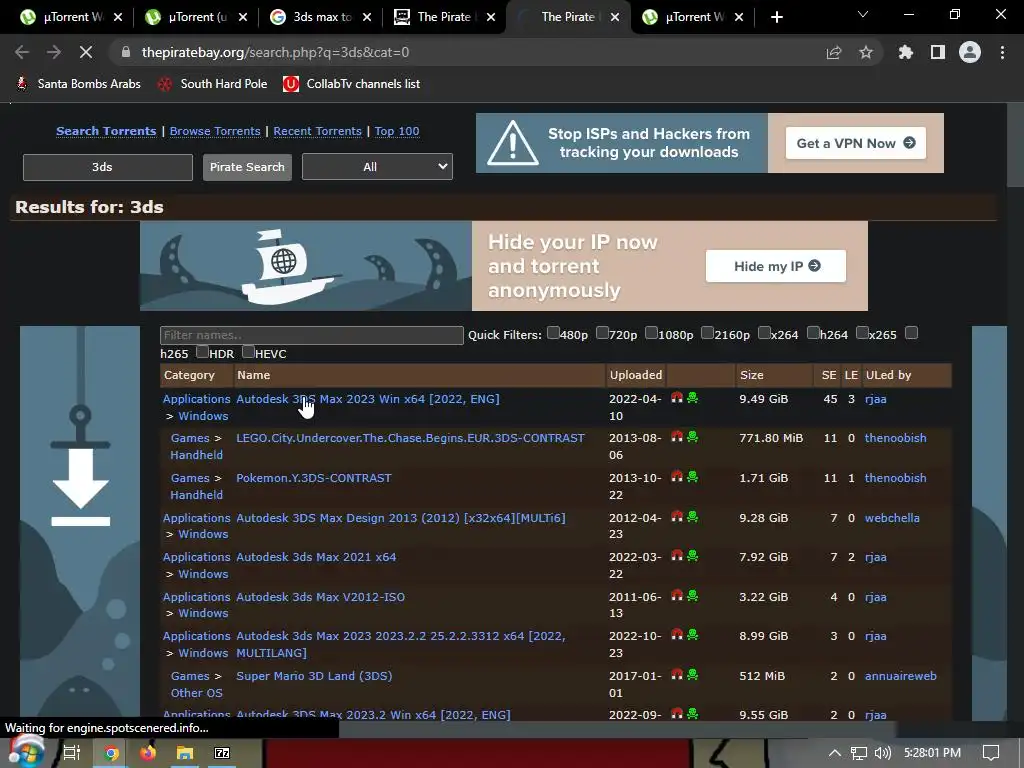Open a new browser tab
The width and height of the screenshot is (1024, 768).
tap(776, 17)
